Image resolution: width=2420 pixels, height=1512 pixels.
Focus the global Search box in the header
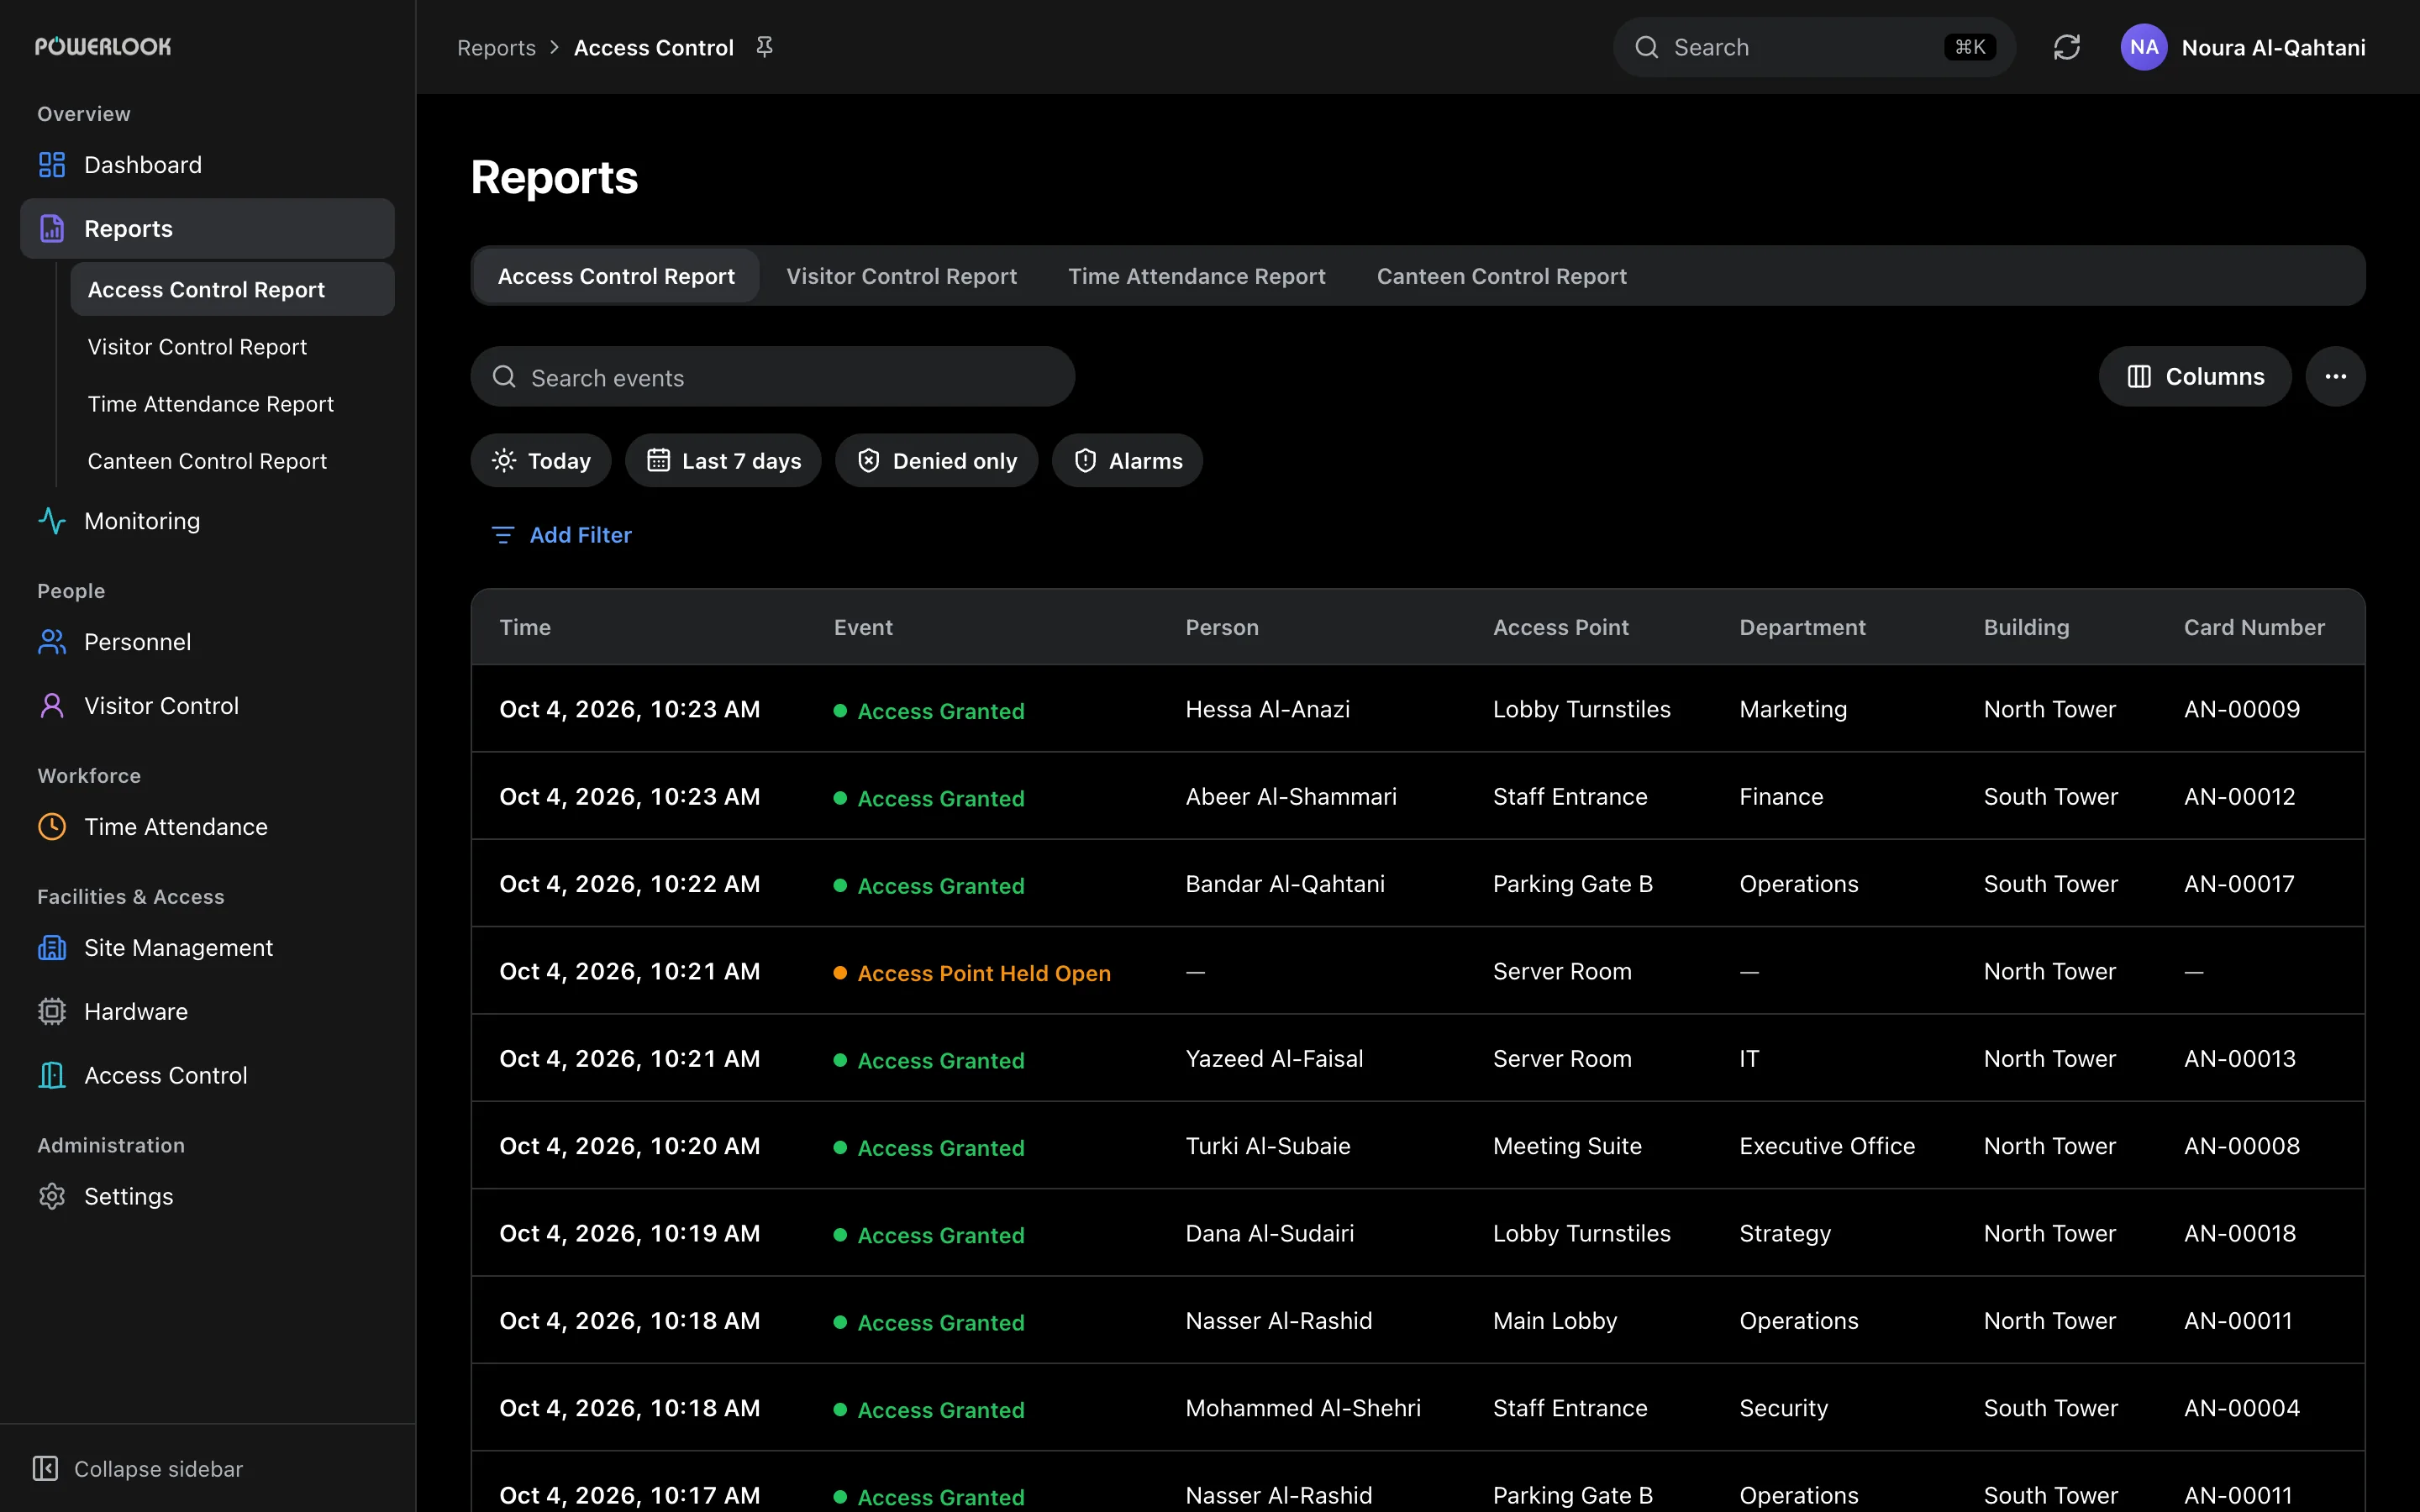[1814, 47]
